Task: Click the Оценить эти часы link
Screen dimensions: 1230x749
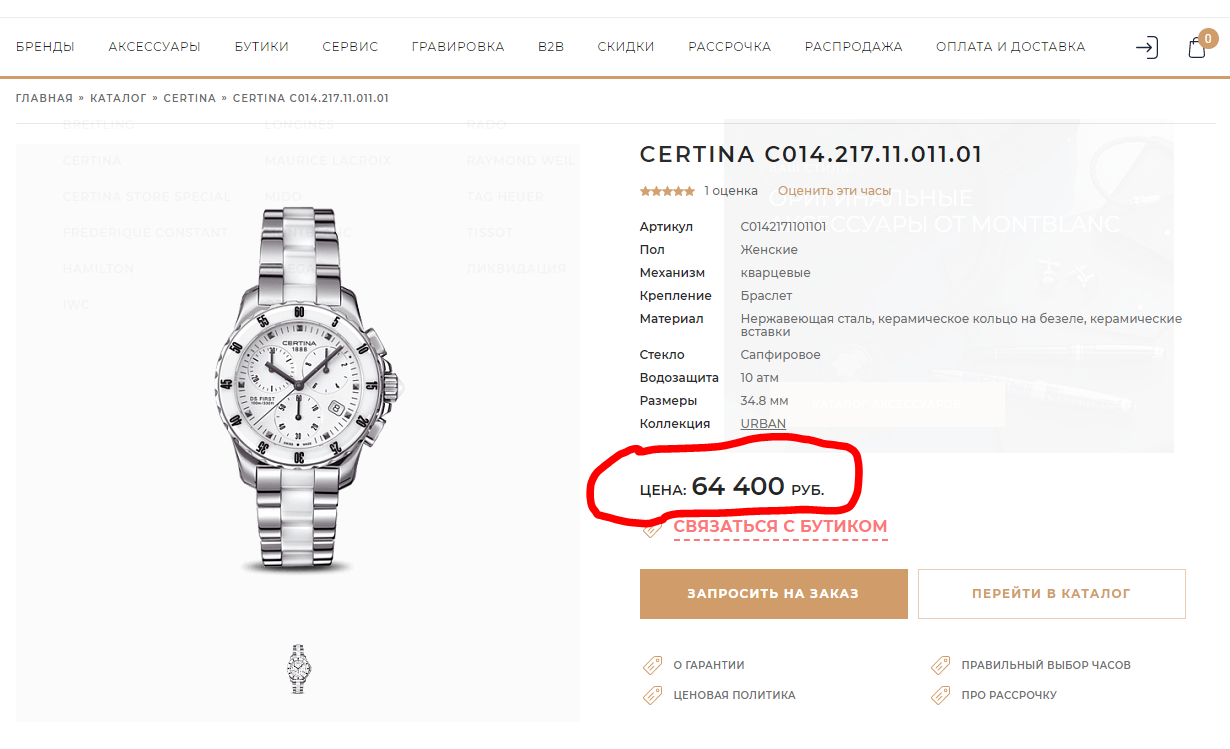Action: coord(834,191)
